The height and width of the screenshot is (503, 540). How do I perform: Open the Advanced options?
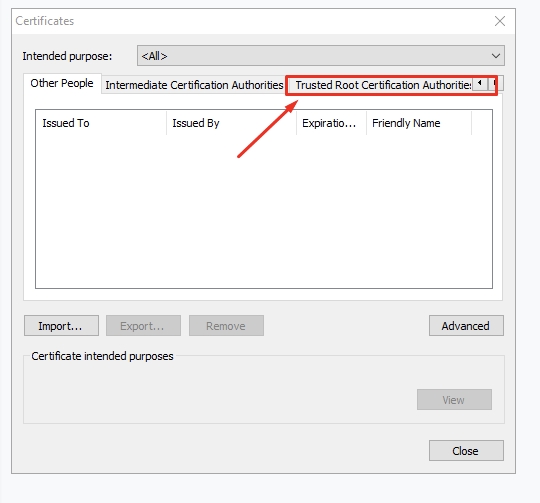(x=466, y=325)
